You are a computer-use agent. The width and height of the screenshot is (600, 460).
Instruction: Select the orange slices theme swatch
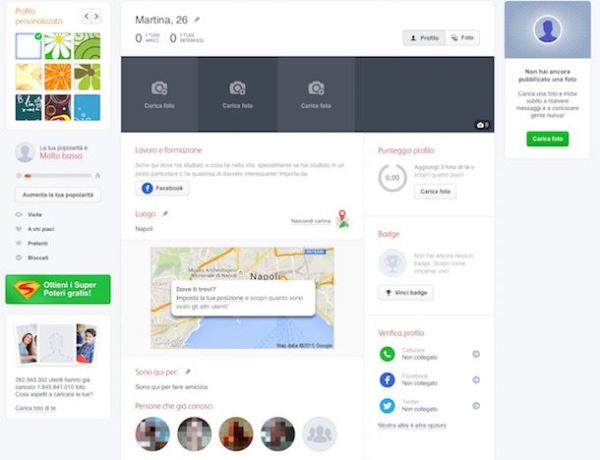coord(59,76)
